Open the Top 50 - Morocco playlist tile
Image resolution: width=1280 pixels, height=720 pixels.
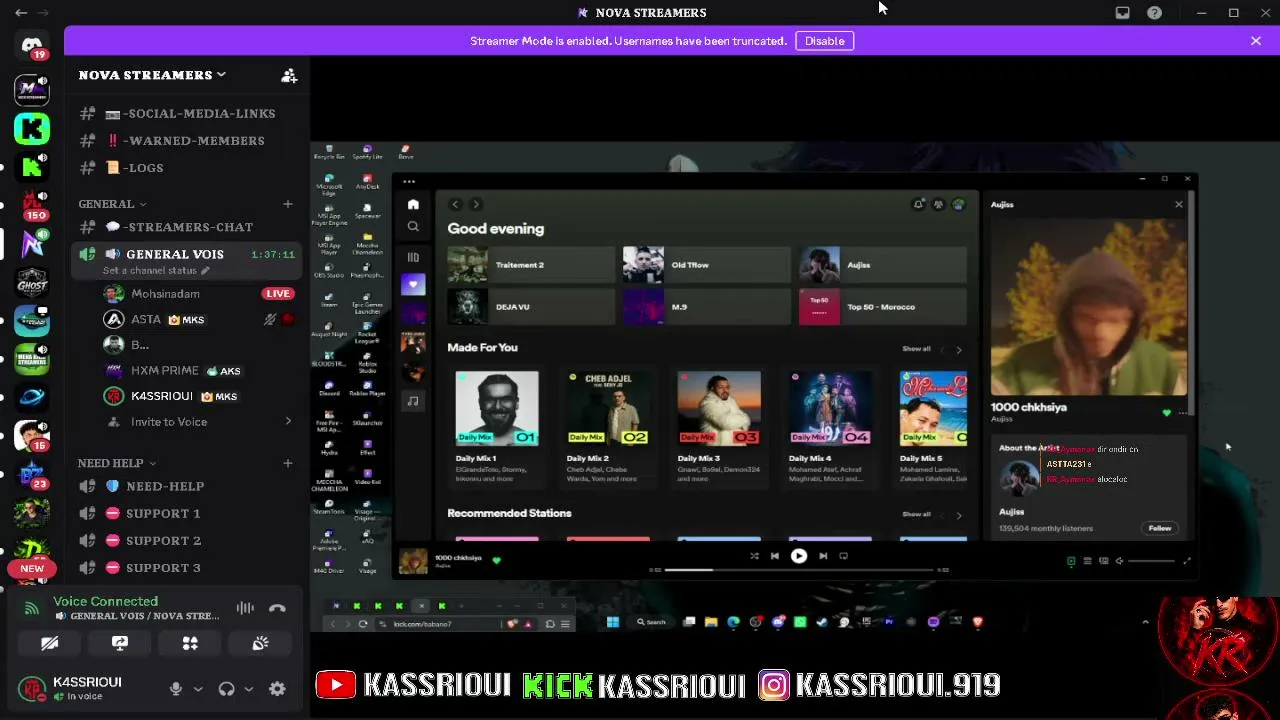click(883, 307)
